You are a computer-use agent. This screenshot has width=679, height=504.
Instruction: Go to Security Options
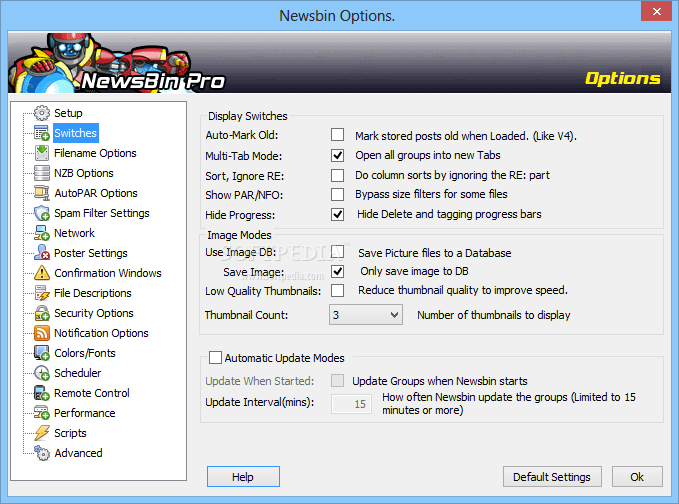point(94,313)
